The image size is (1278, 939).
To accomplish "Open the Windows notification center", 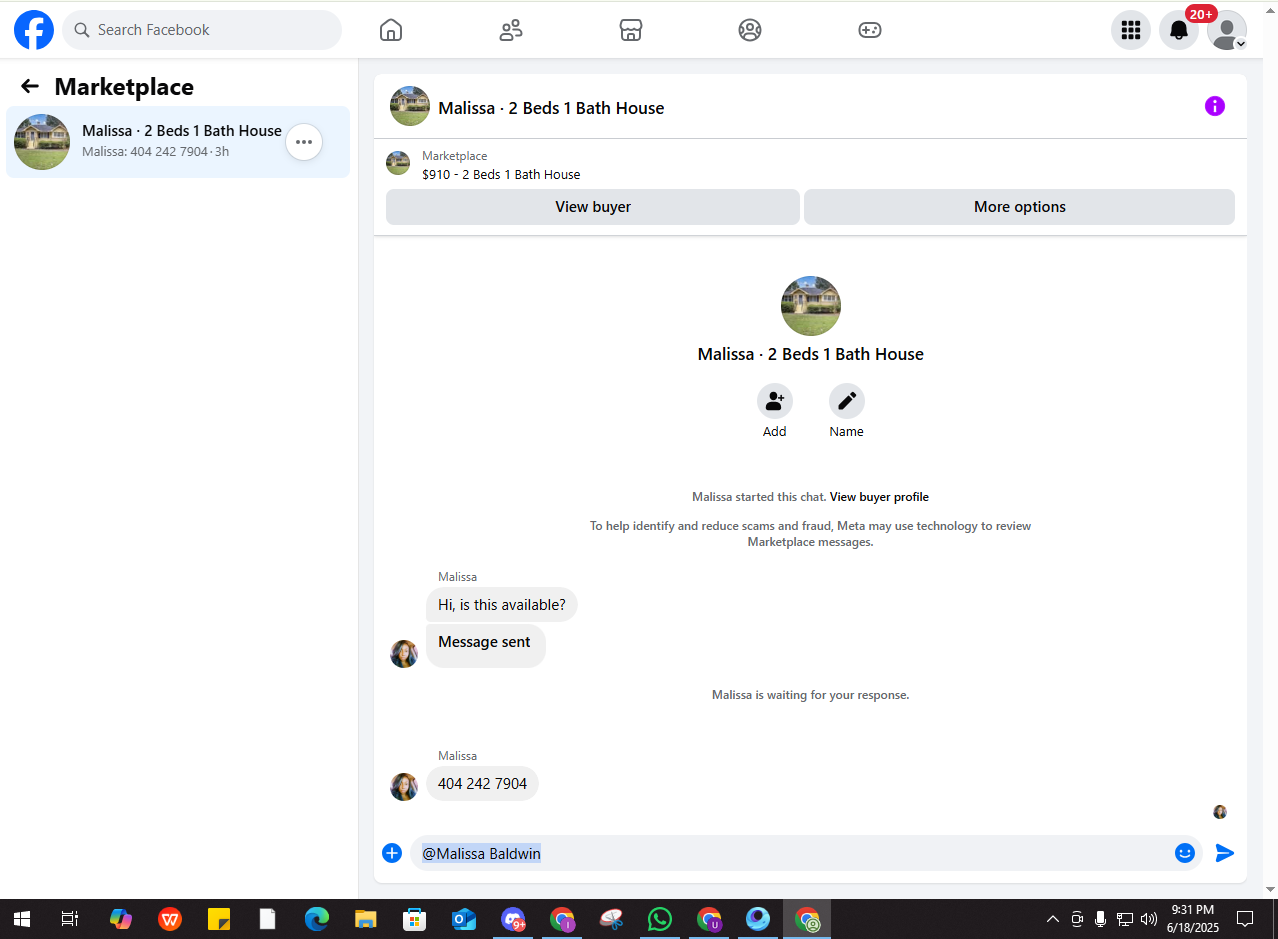I will tap(1245, 919).
